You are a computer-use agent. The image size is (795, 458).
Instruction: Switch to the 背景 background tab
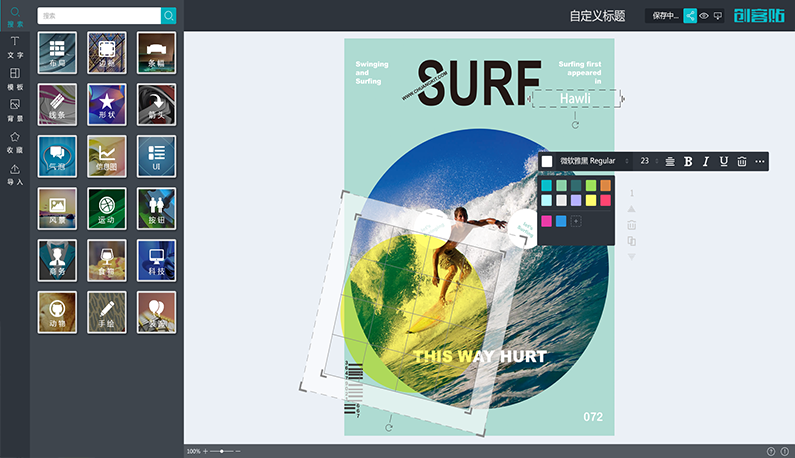tap(14, 110)
